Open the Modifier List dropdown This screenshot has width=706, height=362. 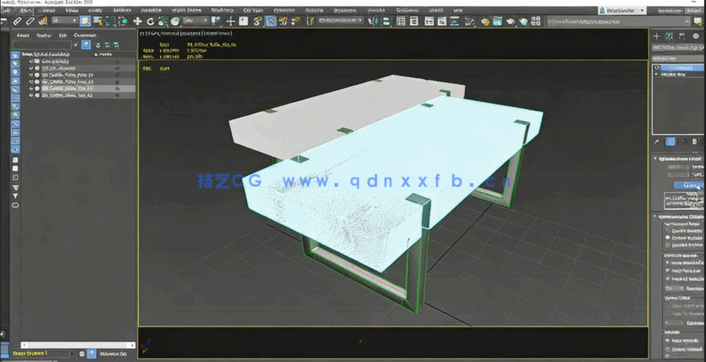tap(678, 58)
